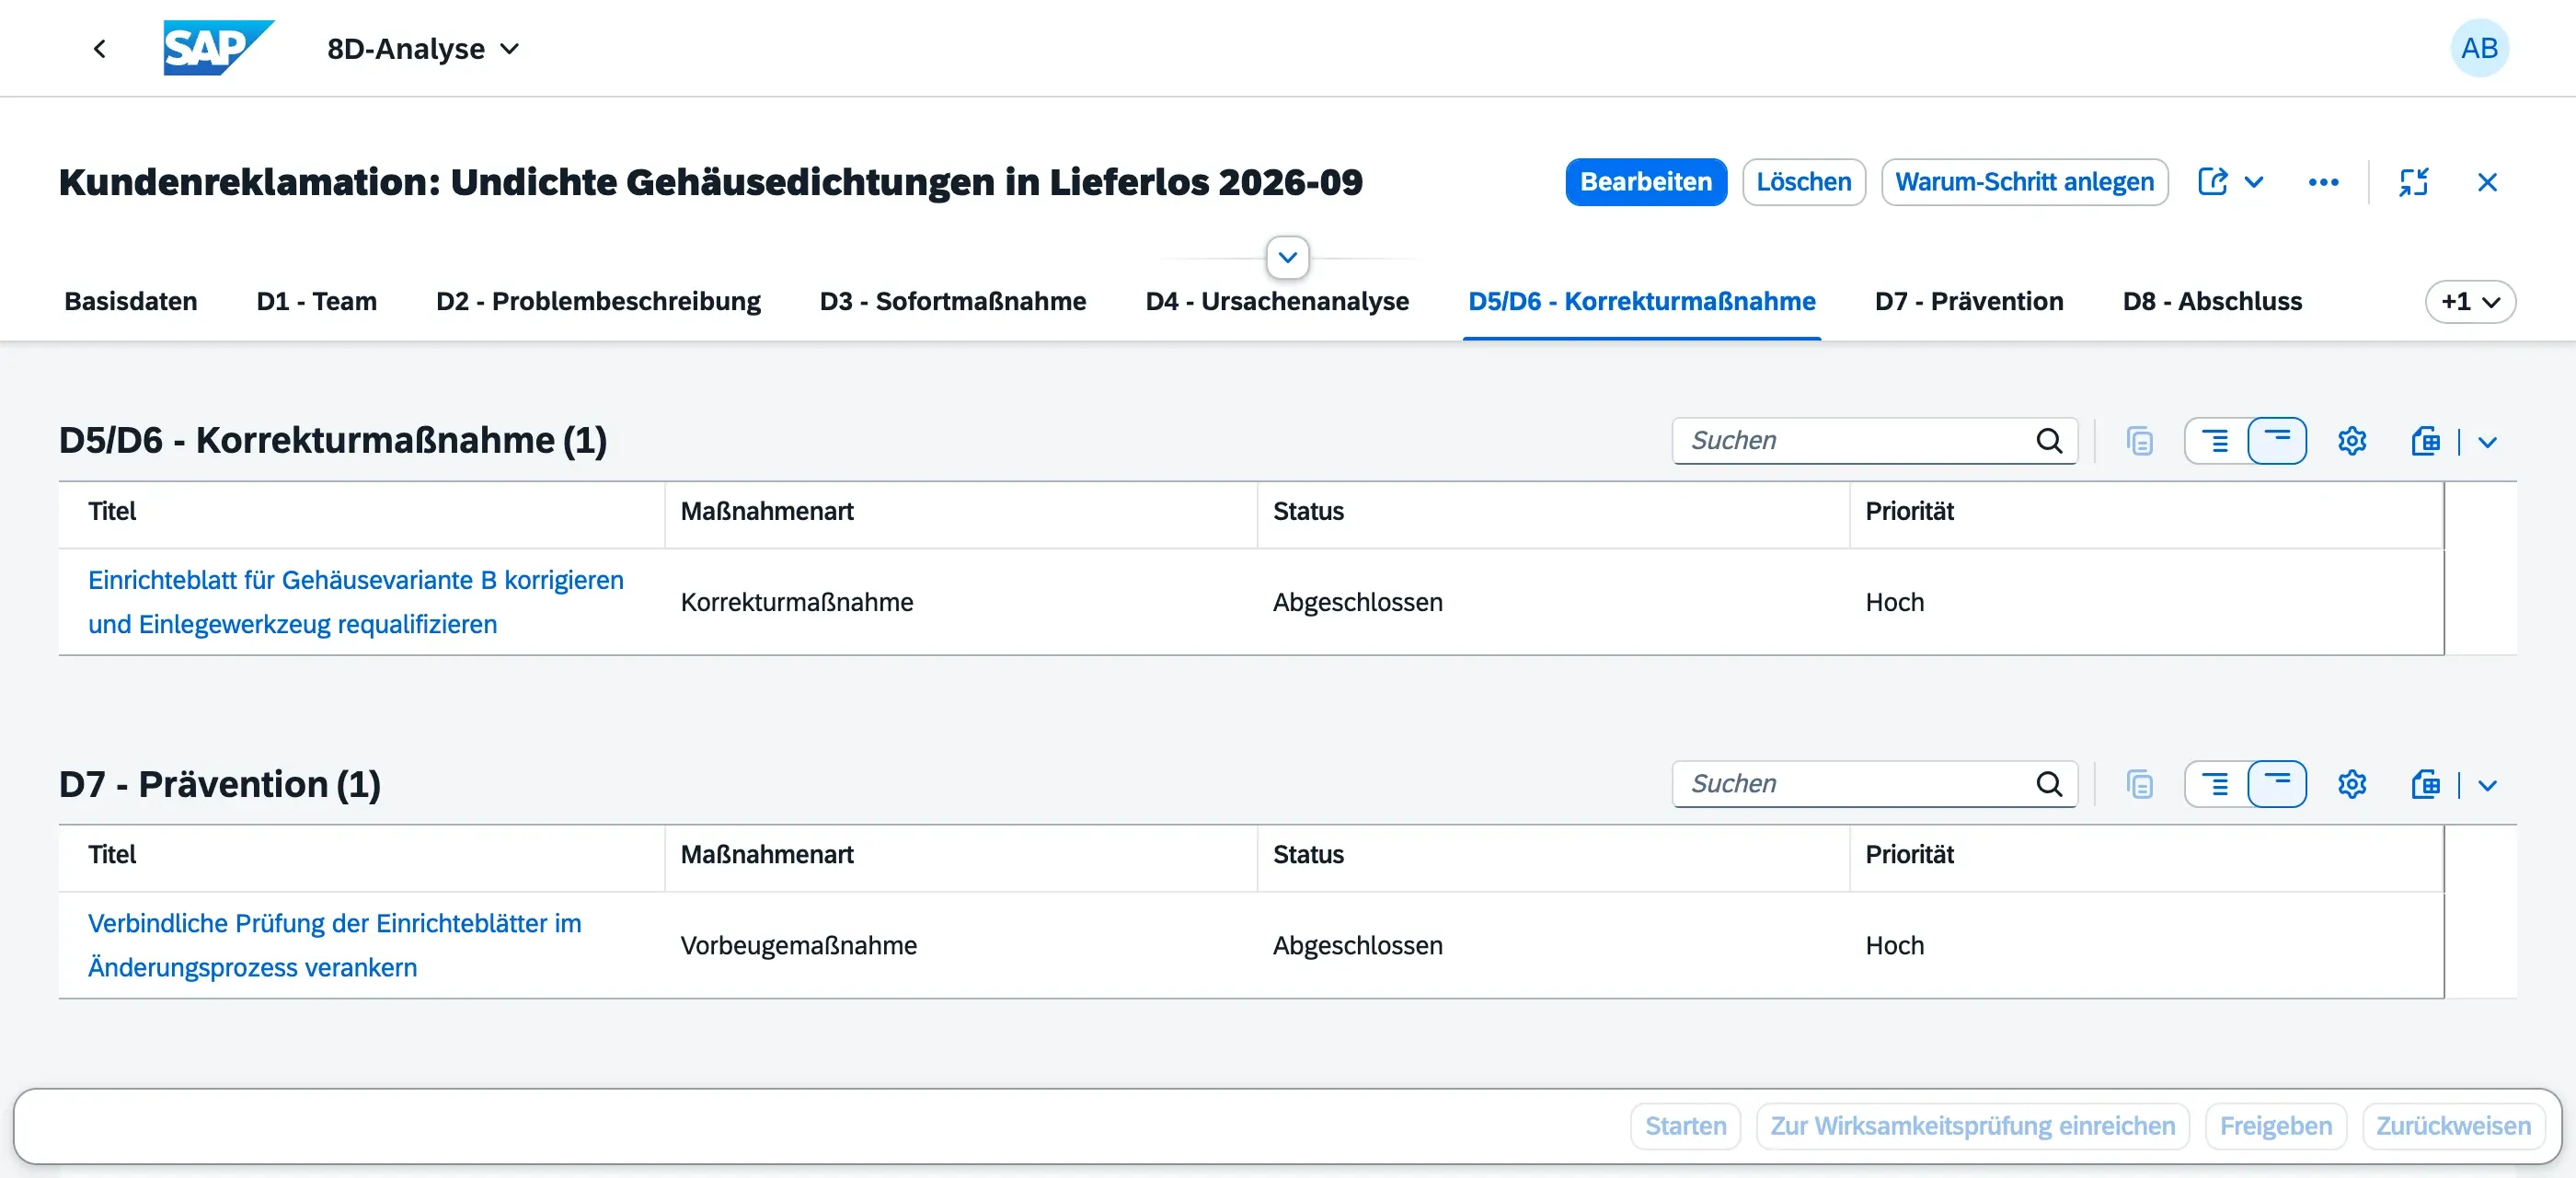This screenshot has height=1178, width=2576.
Task: Copy icon in D7 table toolbar
Action: (x=2139, y=784)
